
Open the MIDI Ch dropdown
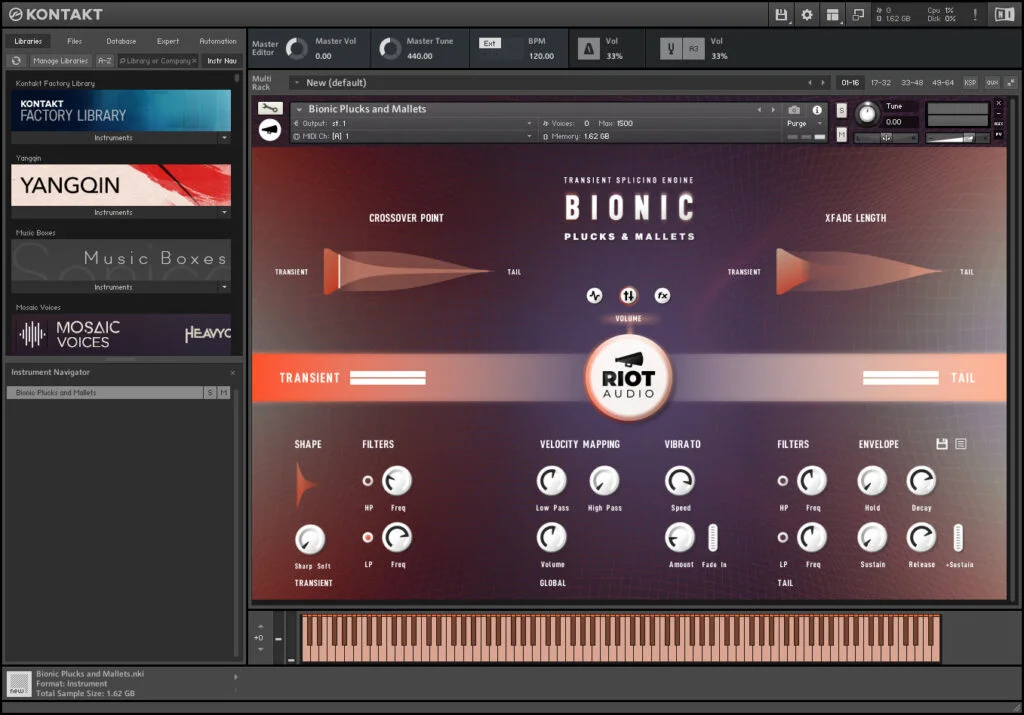(x=412, y=136)
